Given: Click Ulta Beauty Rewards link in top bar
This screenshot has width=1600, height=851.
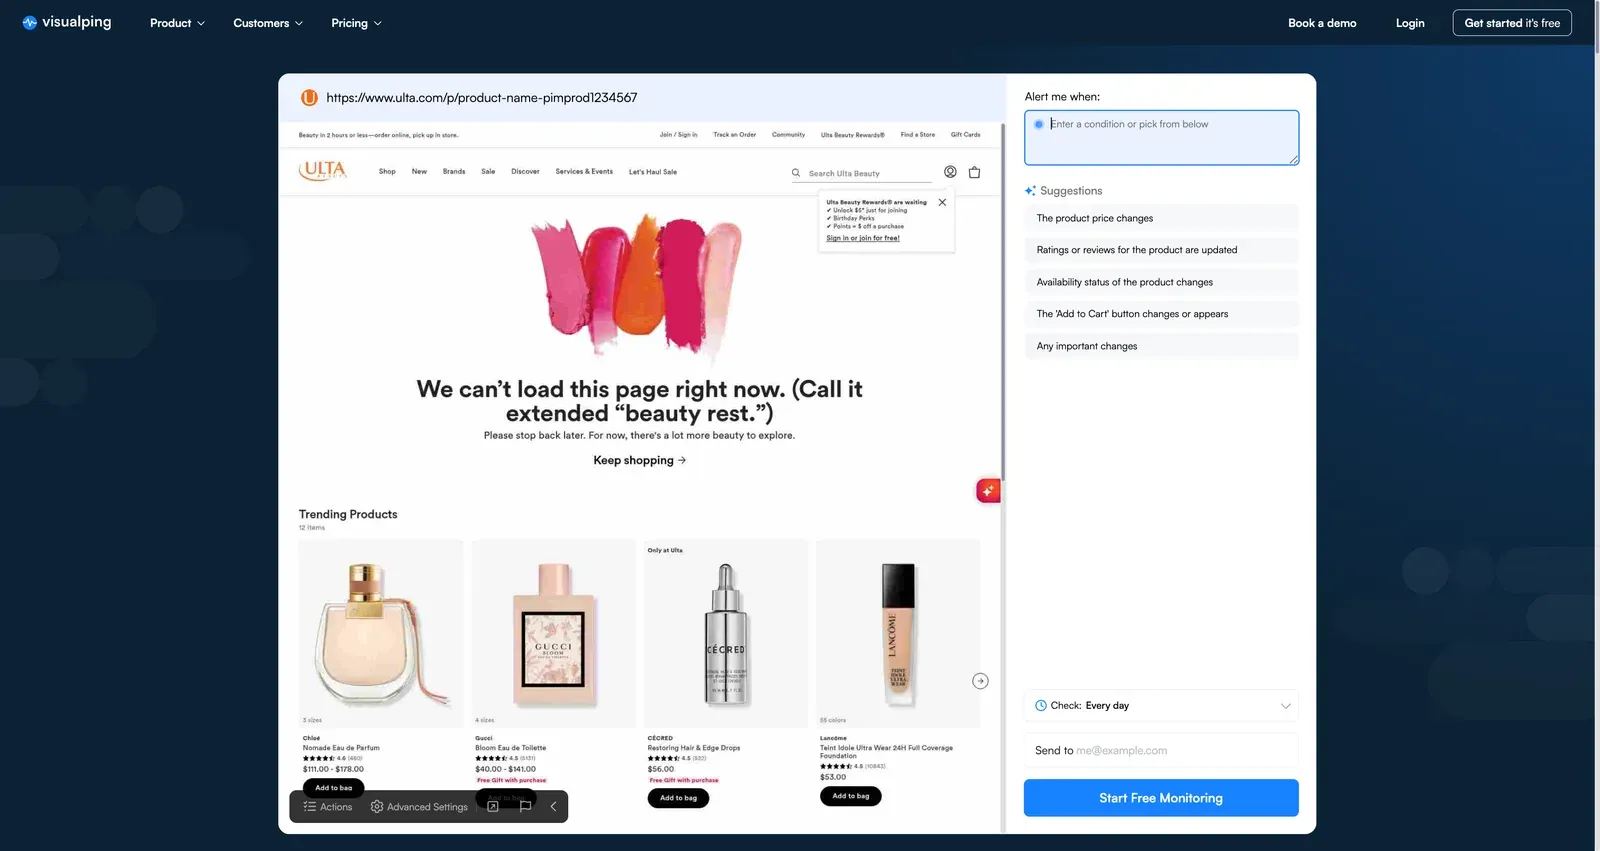Looking at the screenshot, I should [x=853, y=135].
